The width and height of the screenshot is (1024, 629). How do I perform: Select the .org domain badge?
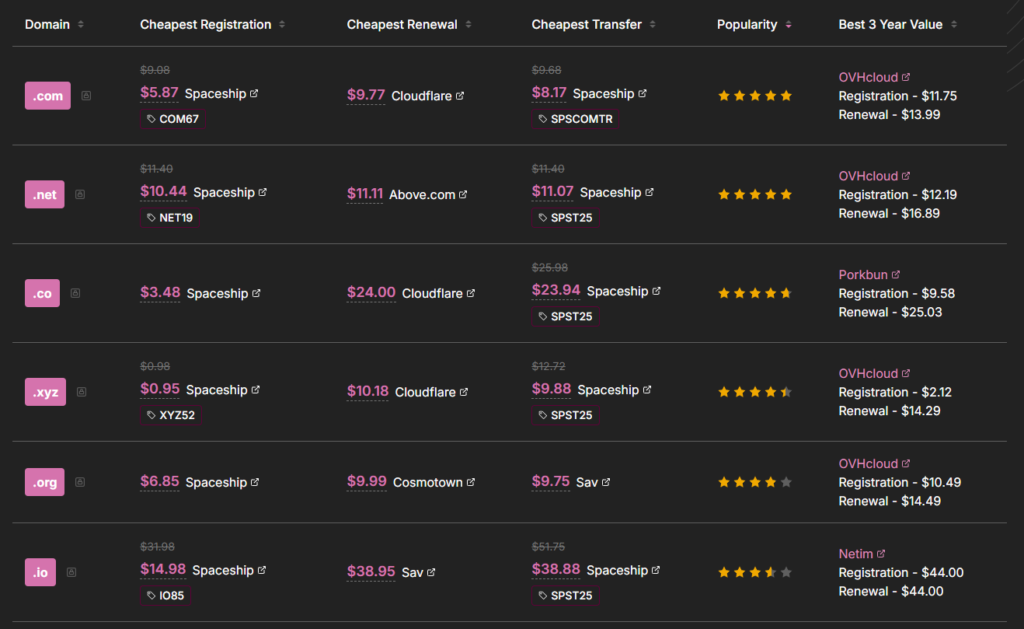pyautogui.click(x=44, y=482)
